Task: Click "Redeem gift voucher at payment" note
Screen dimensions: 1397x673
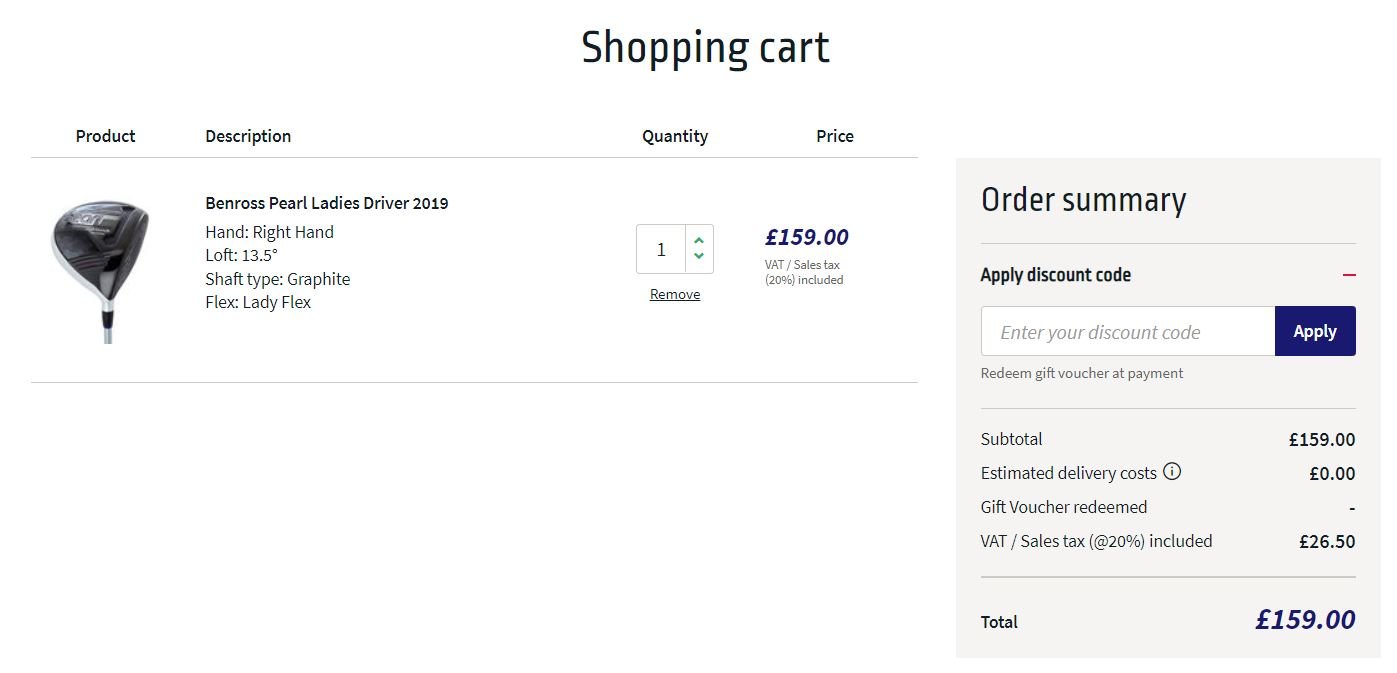Action: 1082,373
